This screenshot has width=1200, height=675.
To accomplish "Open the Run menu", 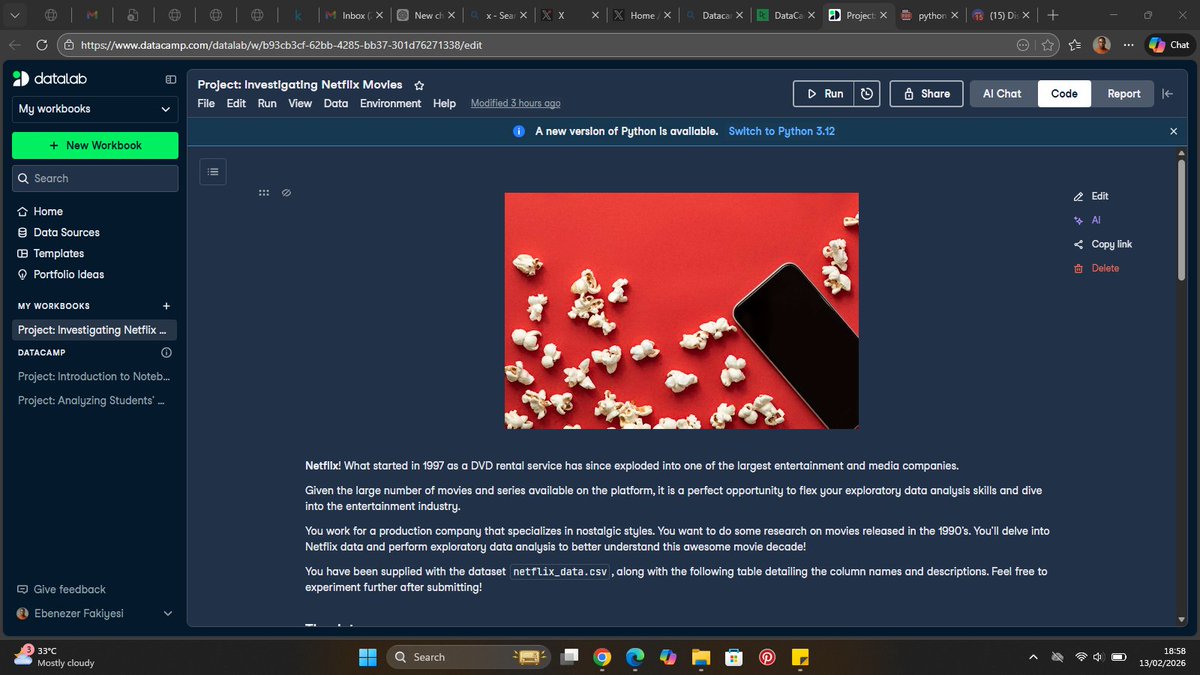I will click(267, 103).
